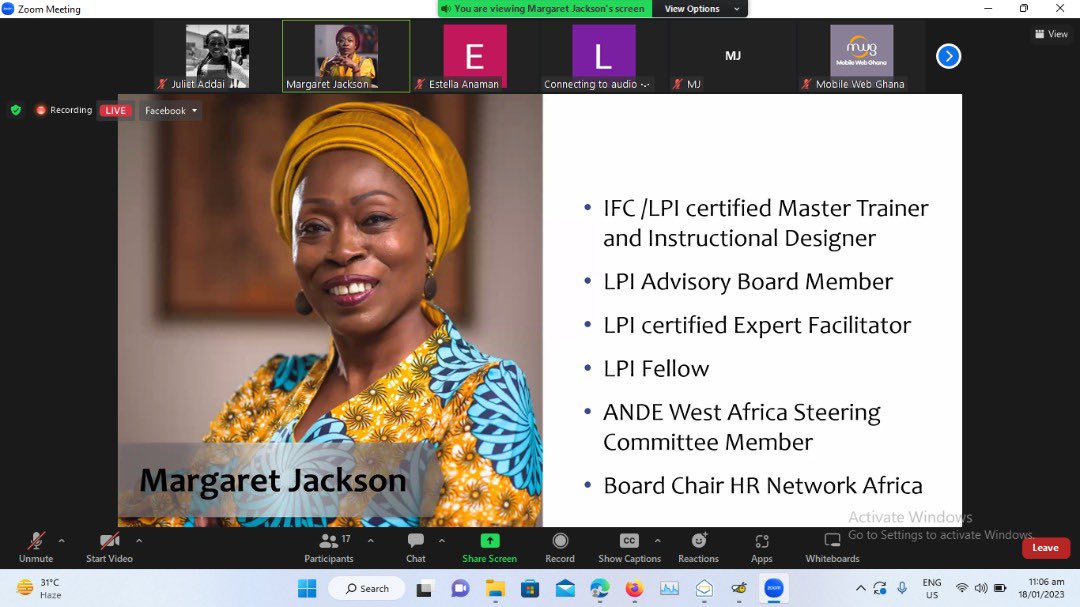Open Zoom Apps
1080x607 pixels.
point(762,548)
